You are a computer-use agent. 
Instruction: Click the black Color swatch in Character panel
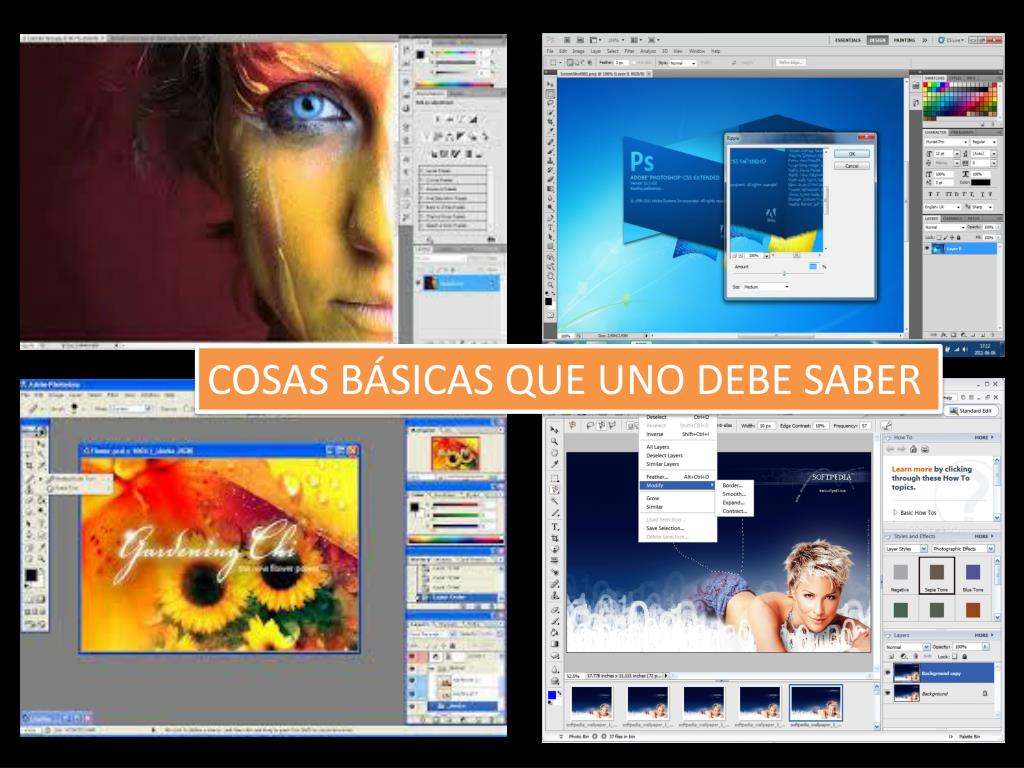point(981,183)
